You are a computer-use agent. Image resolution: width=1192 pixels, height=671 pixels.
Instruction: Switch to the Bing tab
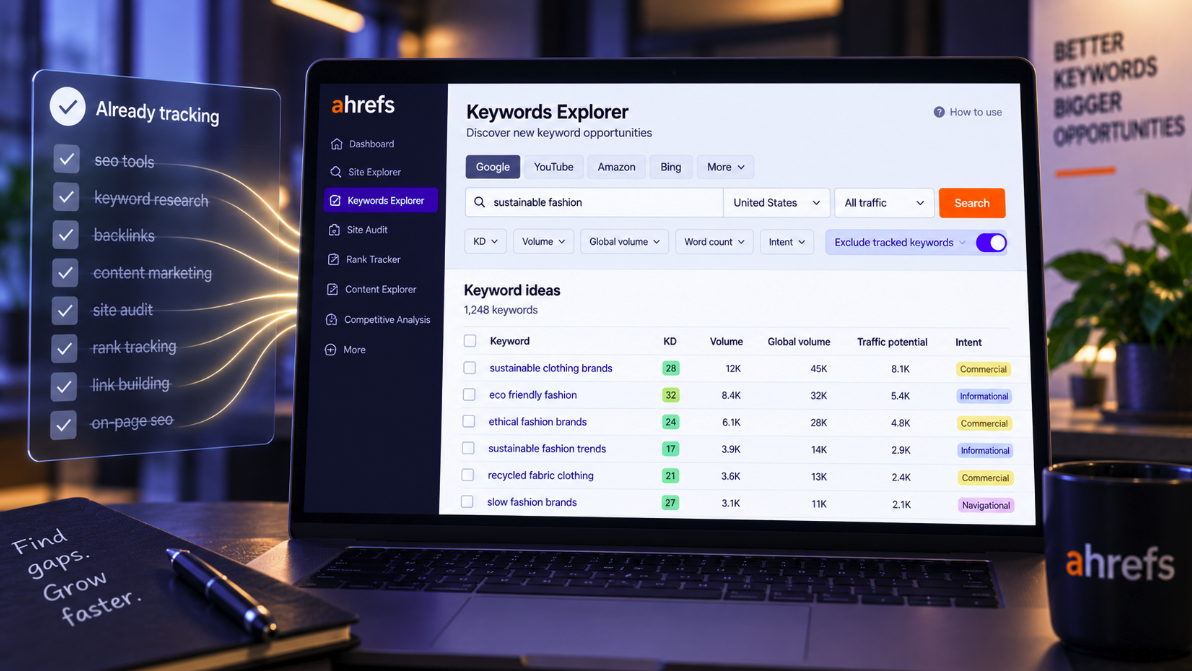(x=670, y=167)
